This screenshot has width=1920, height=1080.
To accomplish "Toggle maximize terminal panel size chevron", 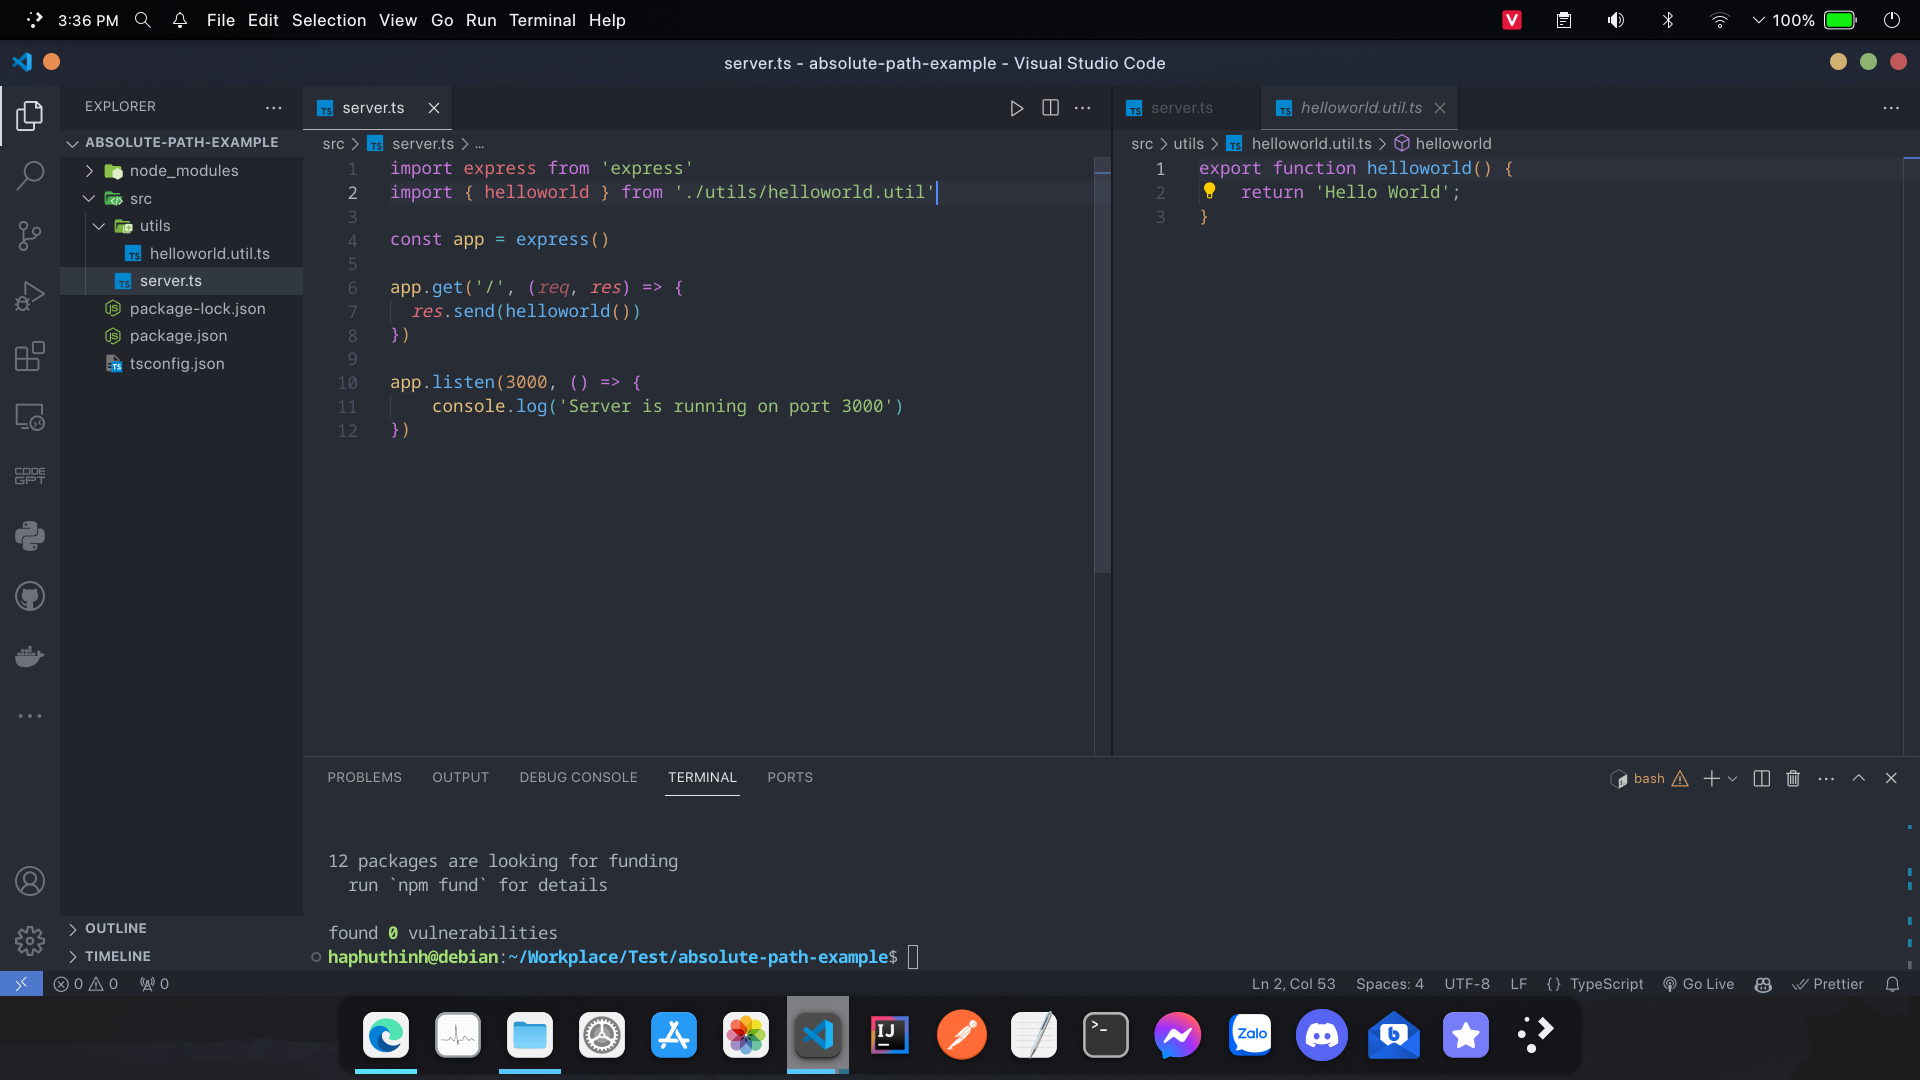I will click(x=1858, y=778).
